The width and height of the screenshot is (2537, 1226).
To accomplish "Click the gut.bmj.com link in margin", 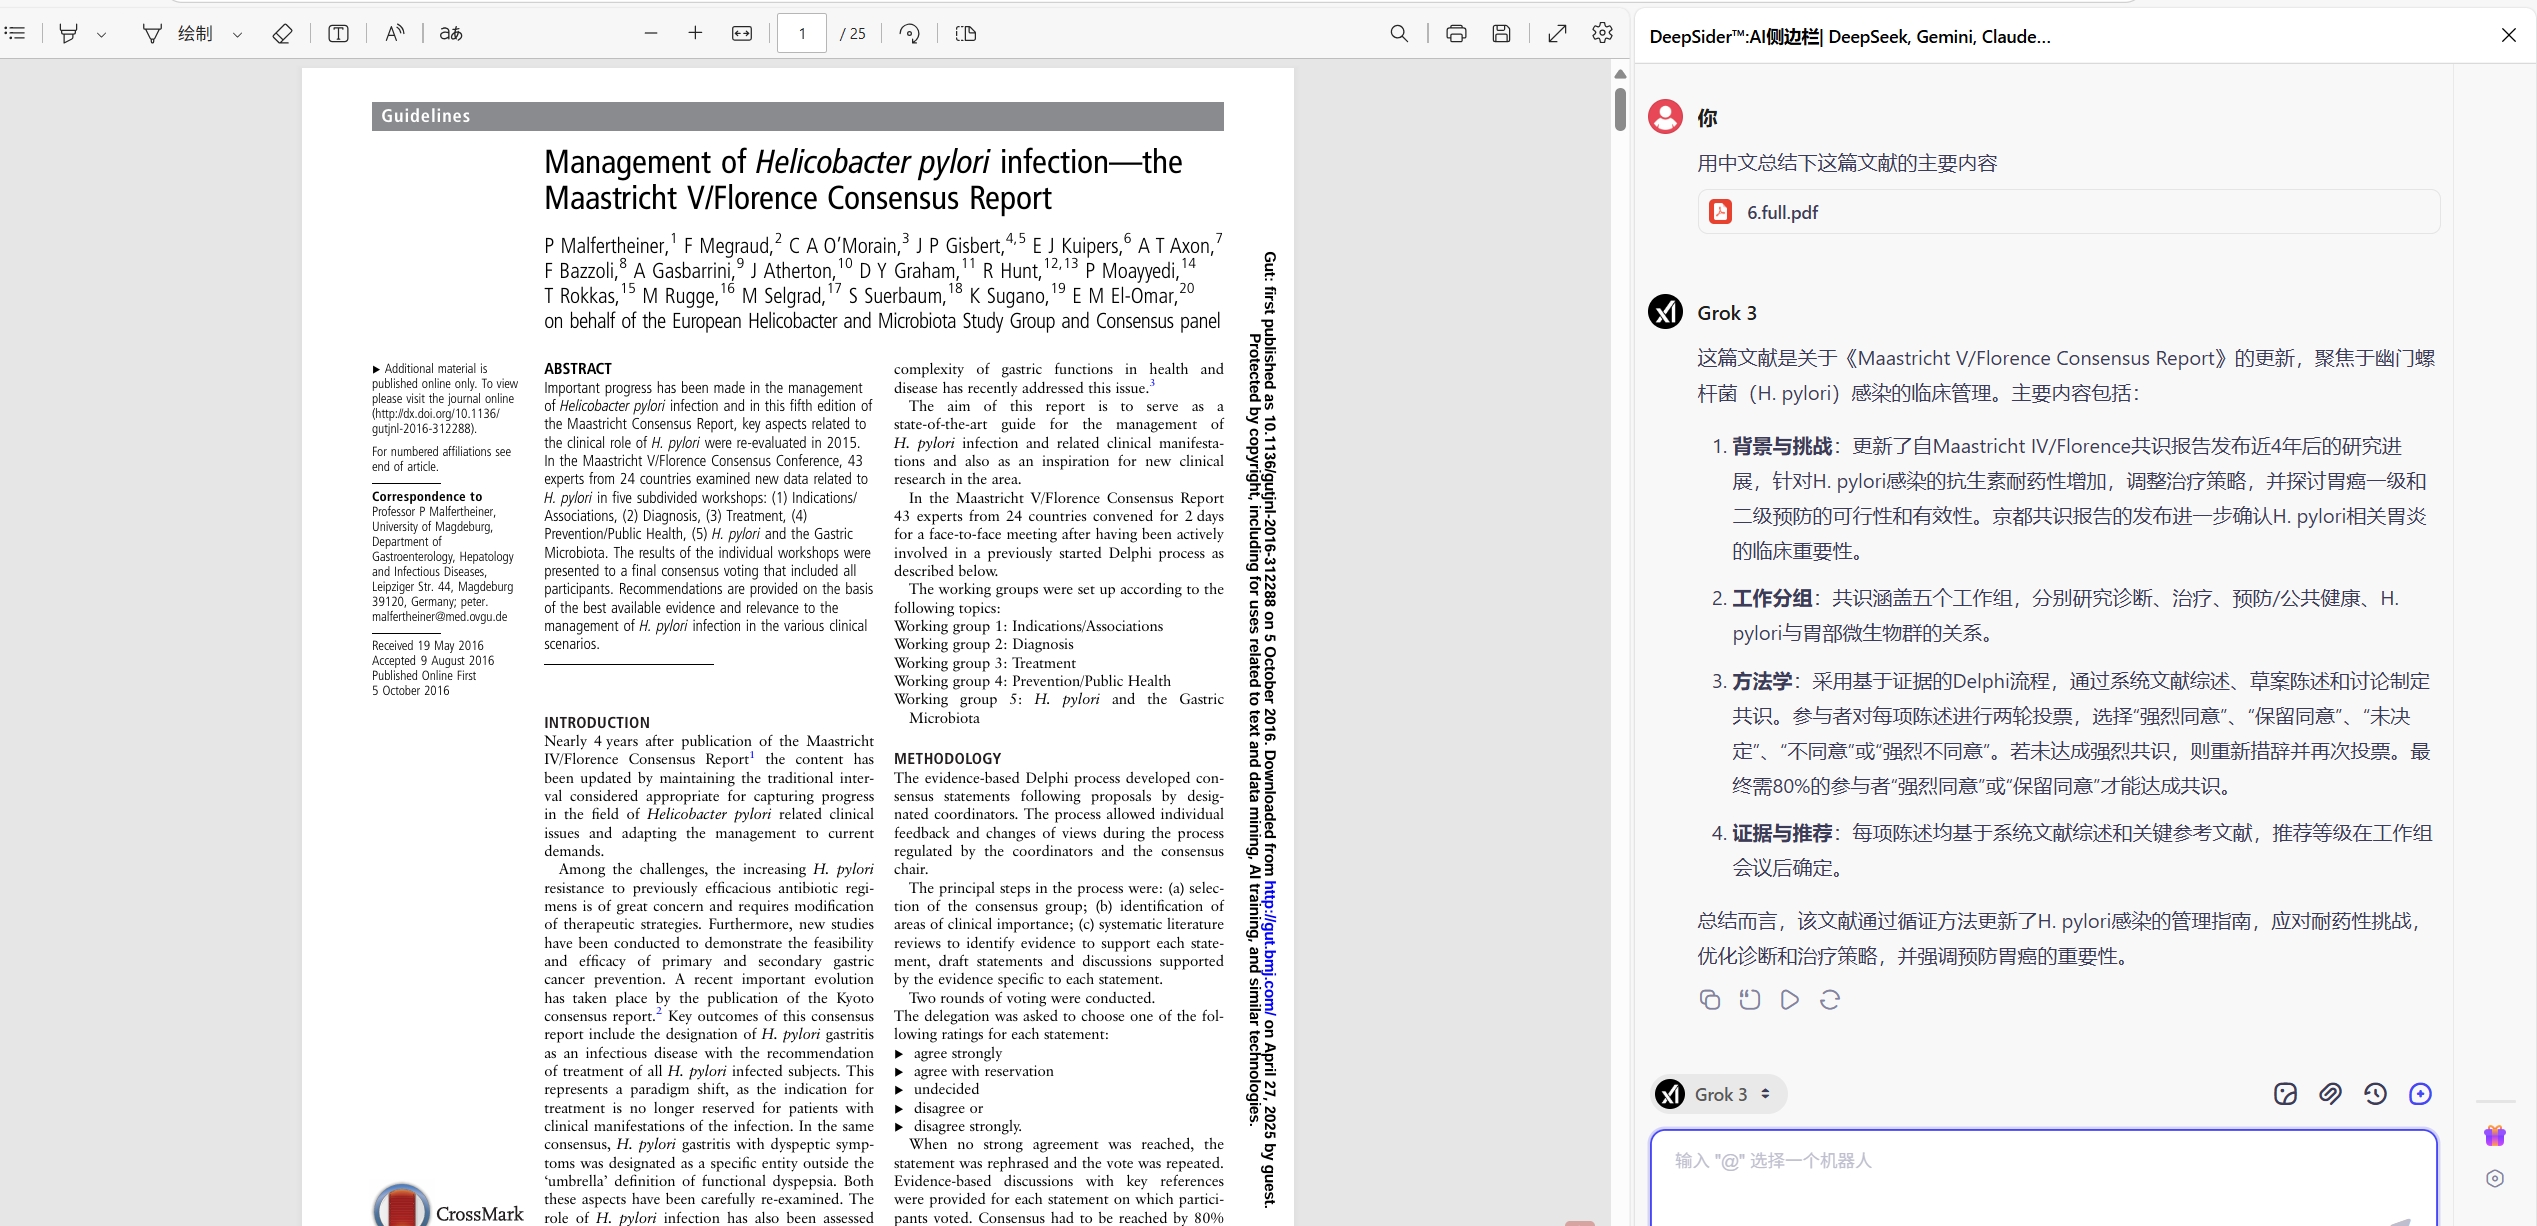I will pyautogui.click(x=1269, y=946).
